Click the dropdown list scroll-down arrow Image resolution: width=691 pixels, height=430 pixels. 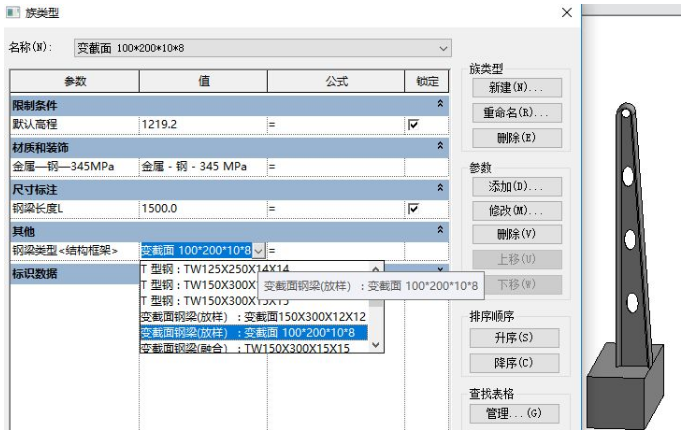pos(375,345)
